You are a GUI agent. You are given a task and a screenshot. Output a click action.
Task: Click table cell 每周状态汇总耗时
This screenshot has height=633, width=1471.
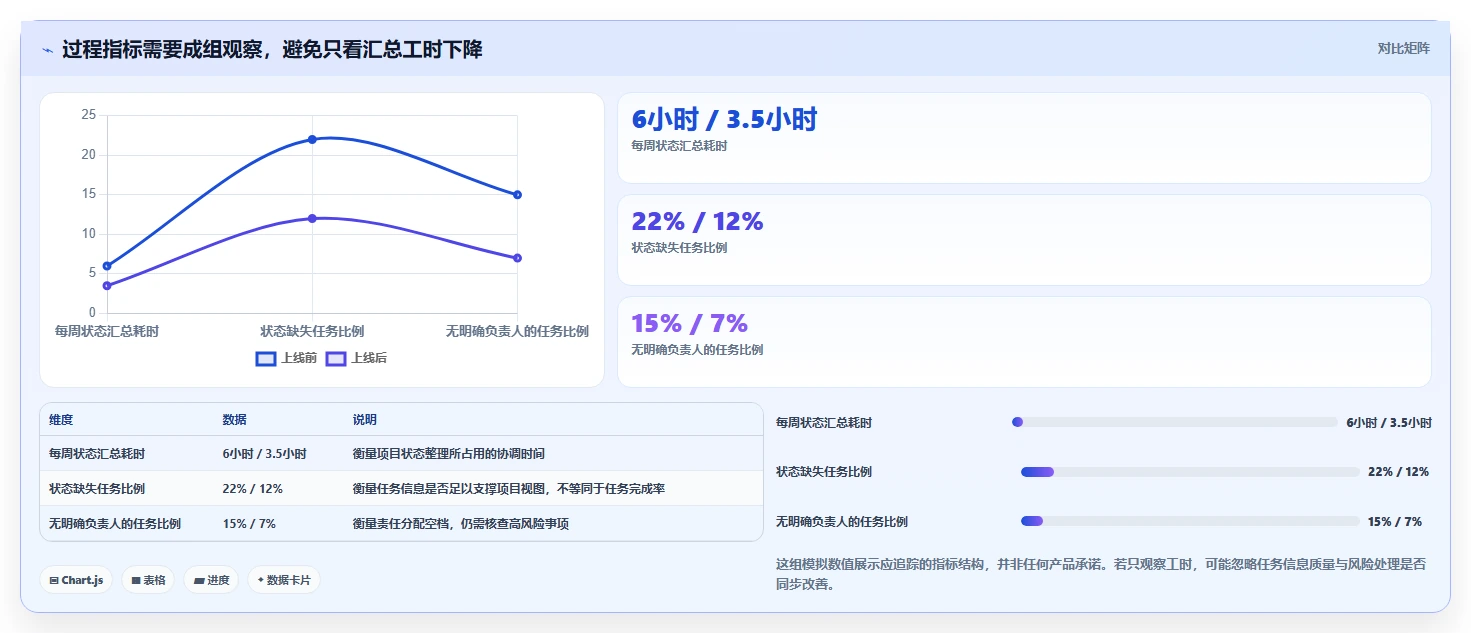pos(97,454)
